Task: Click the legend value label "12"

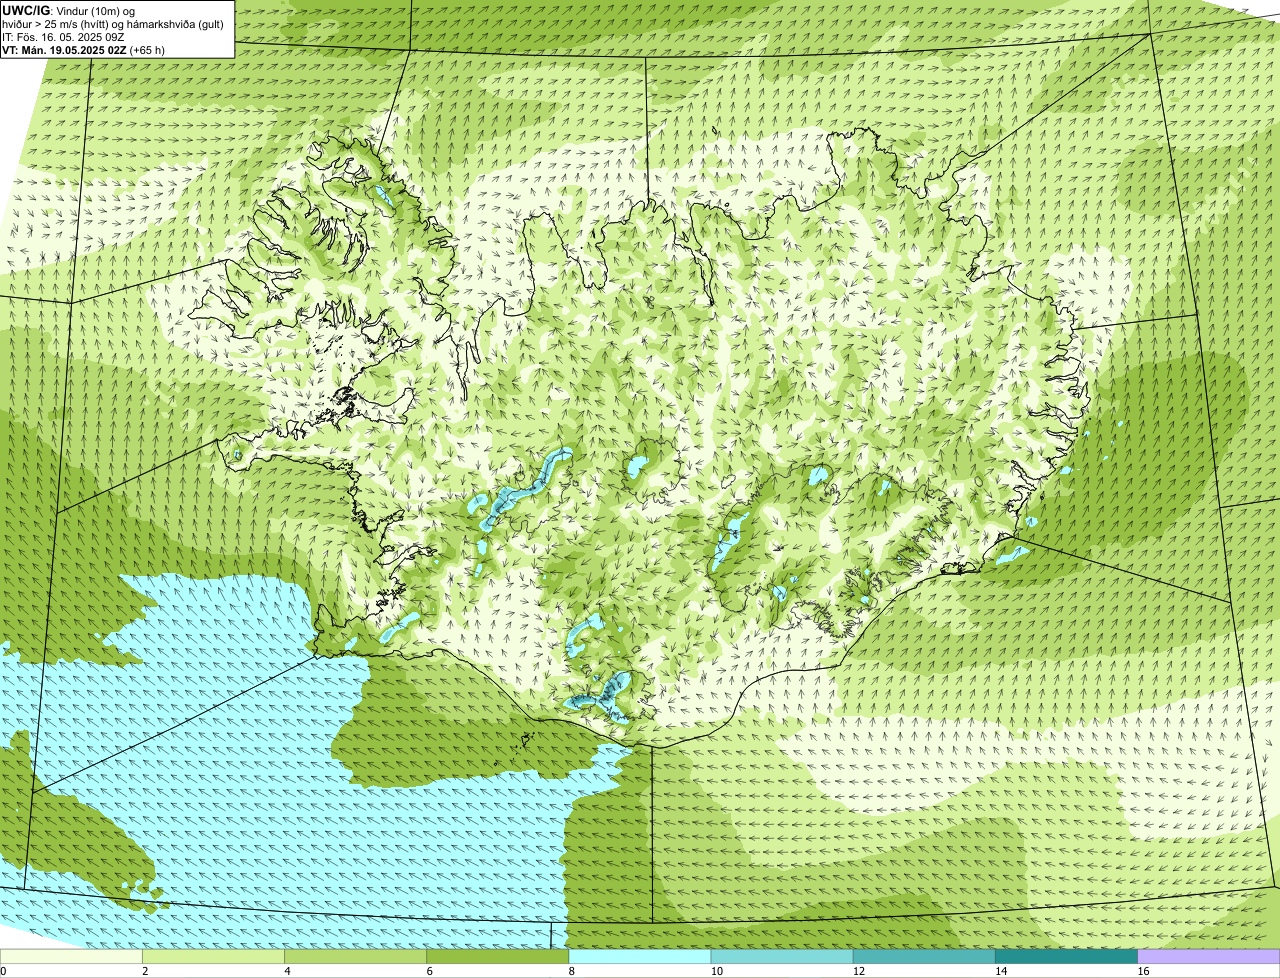Action: [858, 971]
